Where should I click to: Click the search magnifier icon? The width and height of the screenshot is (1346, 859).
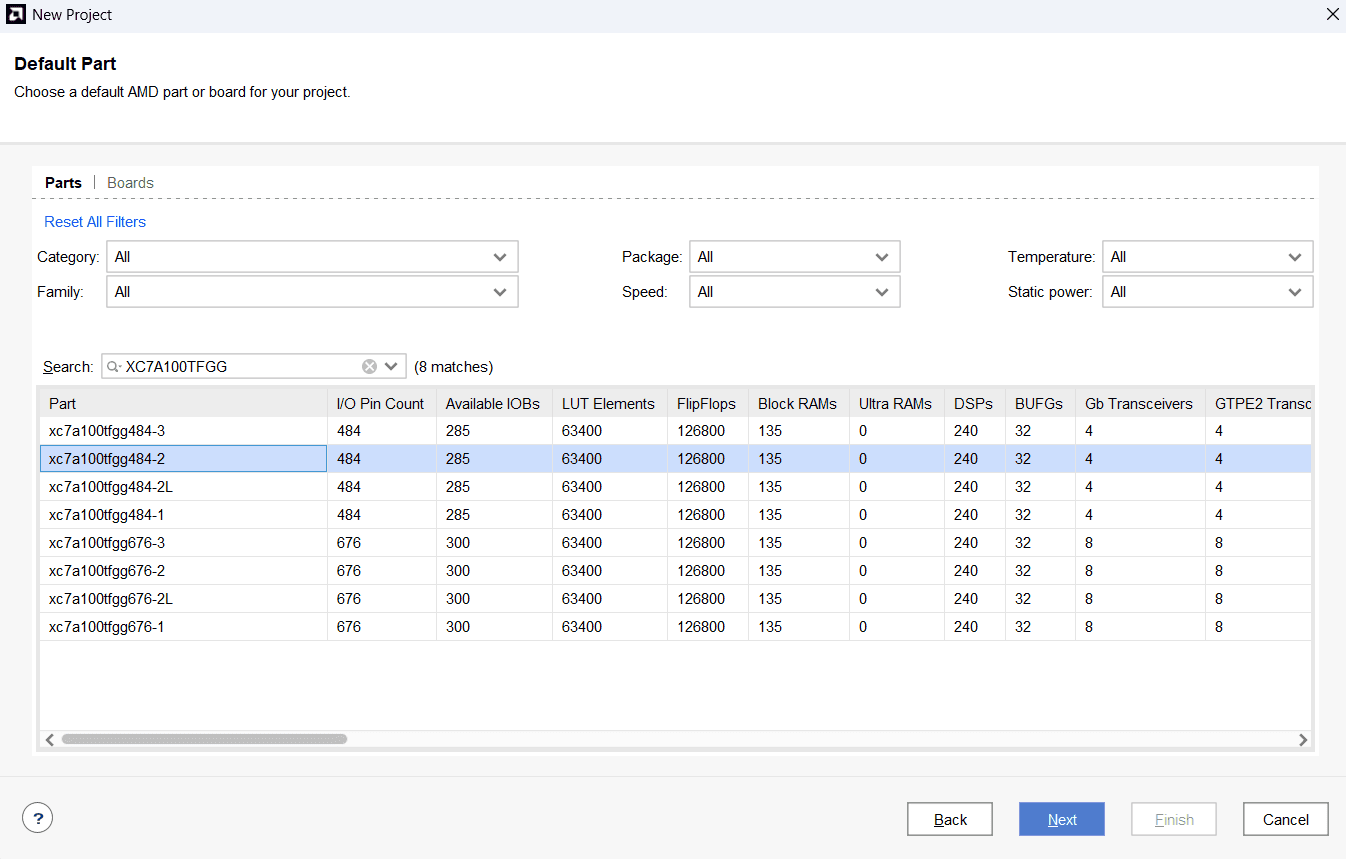114,367
